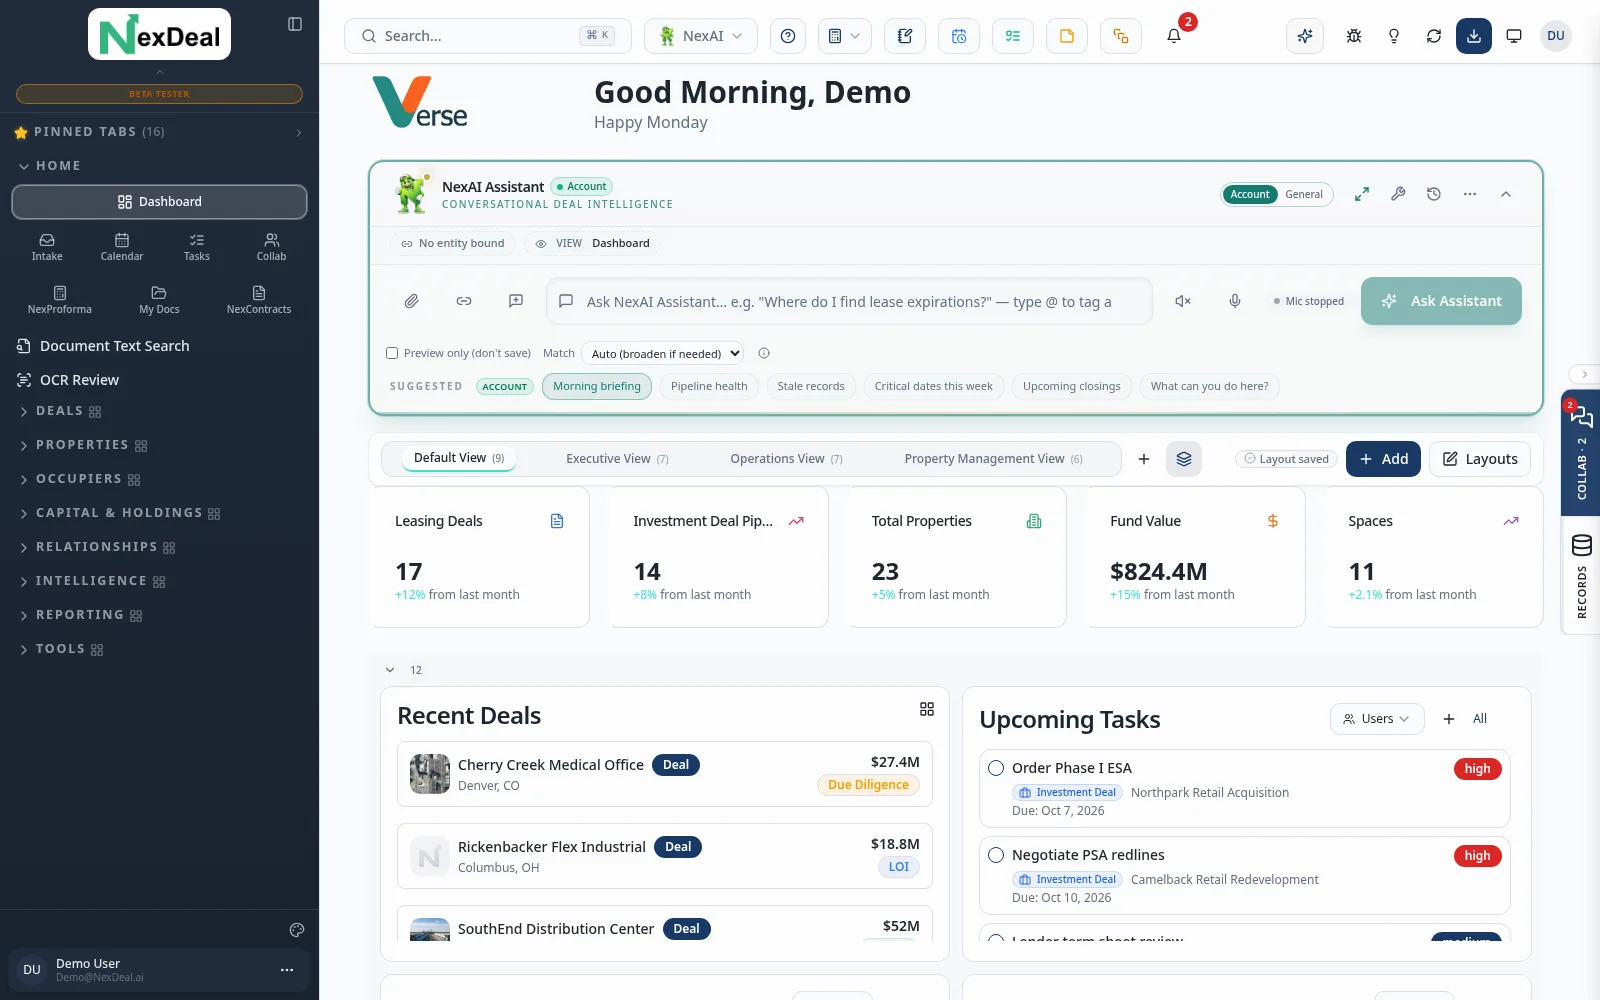The width and height of the screenshot is (1600, 1000).
Task: Expand OCCUPIERS section in sidebar
Action: (x=78, y=479)
